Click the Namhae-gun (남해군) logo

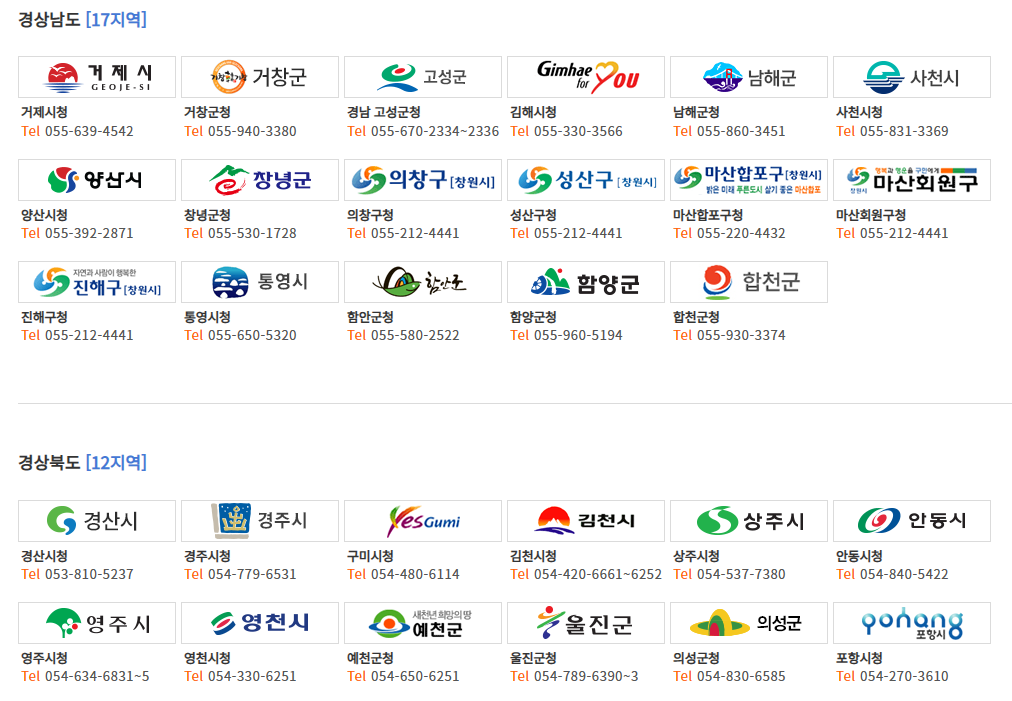748,76
